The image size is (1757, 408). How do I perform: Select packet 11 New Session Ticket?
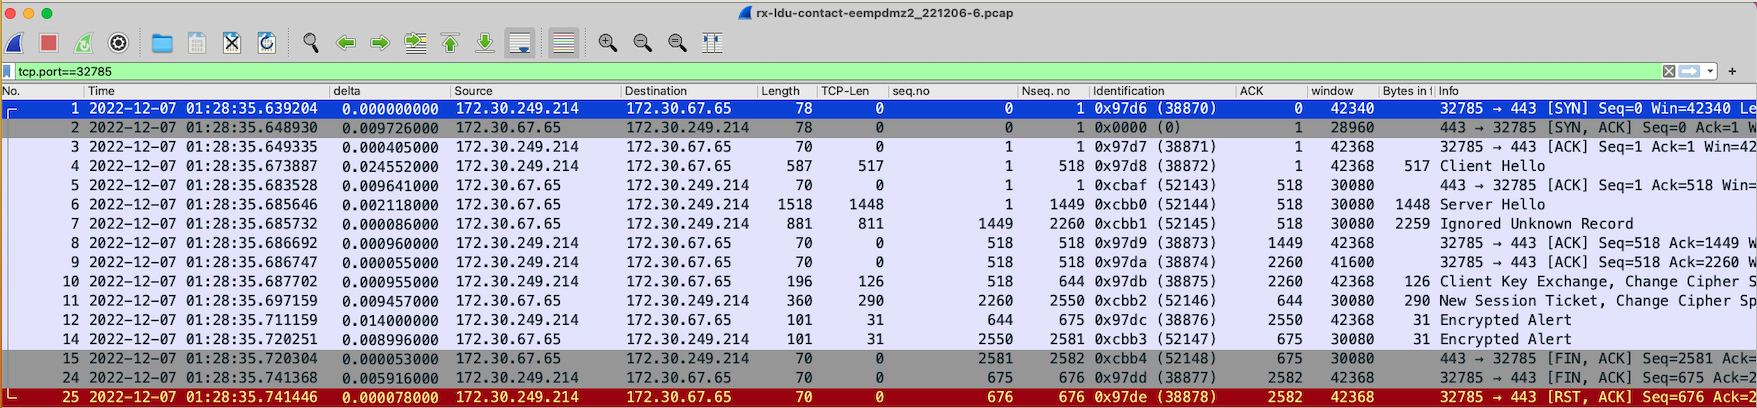pyautogui.click(x=878, y=301)
